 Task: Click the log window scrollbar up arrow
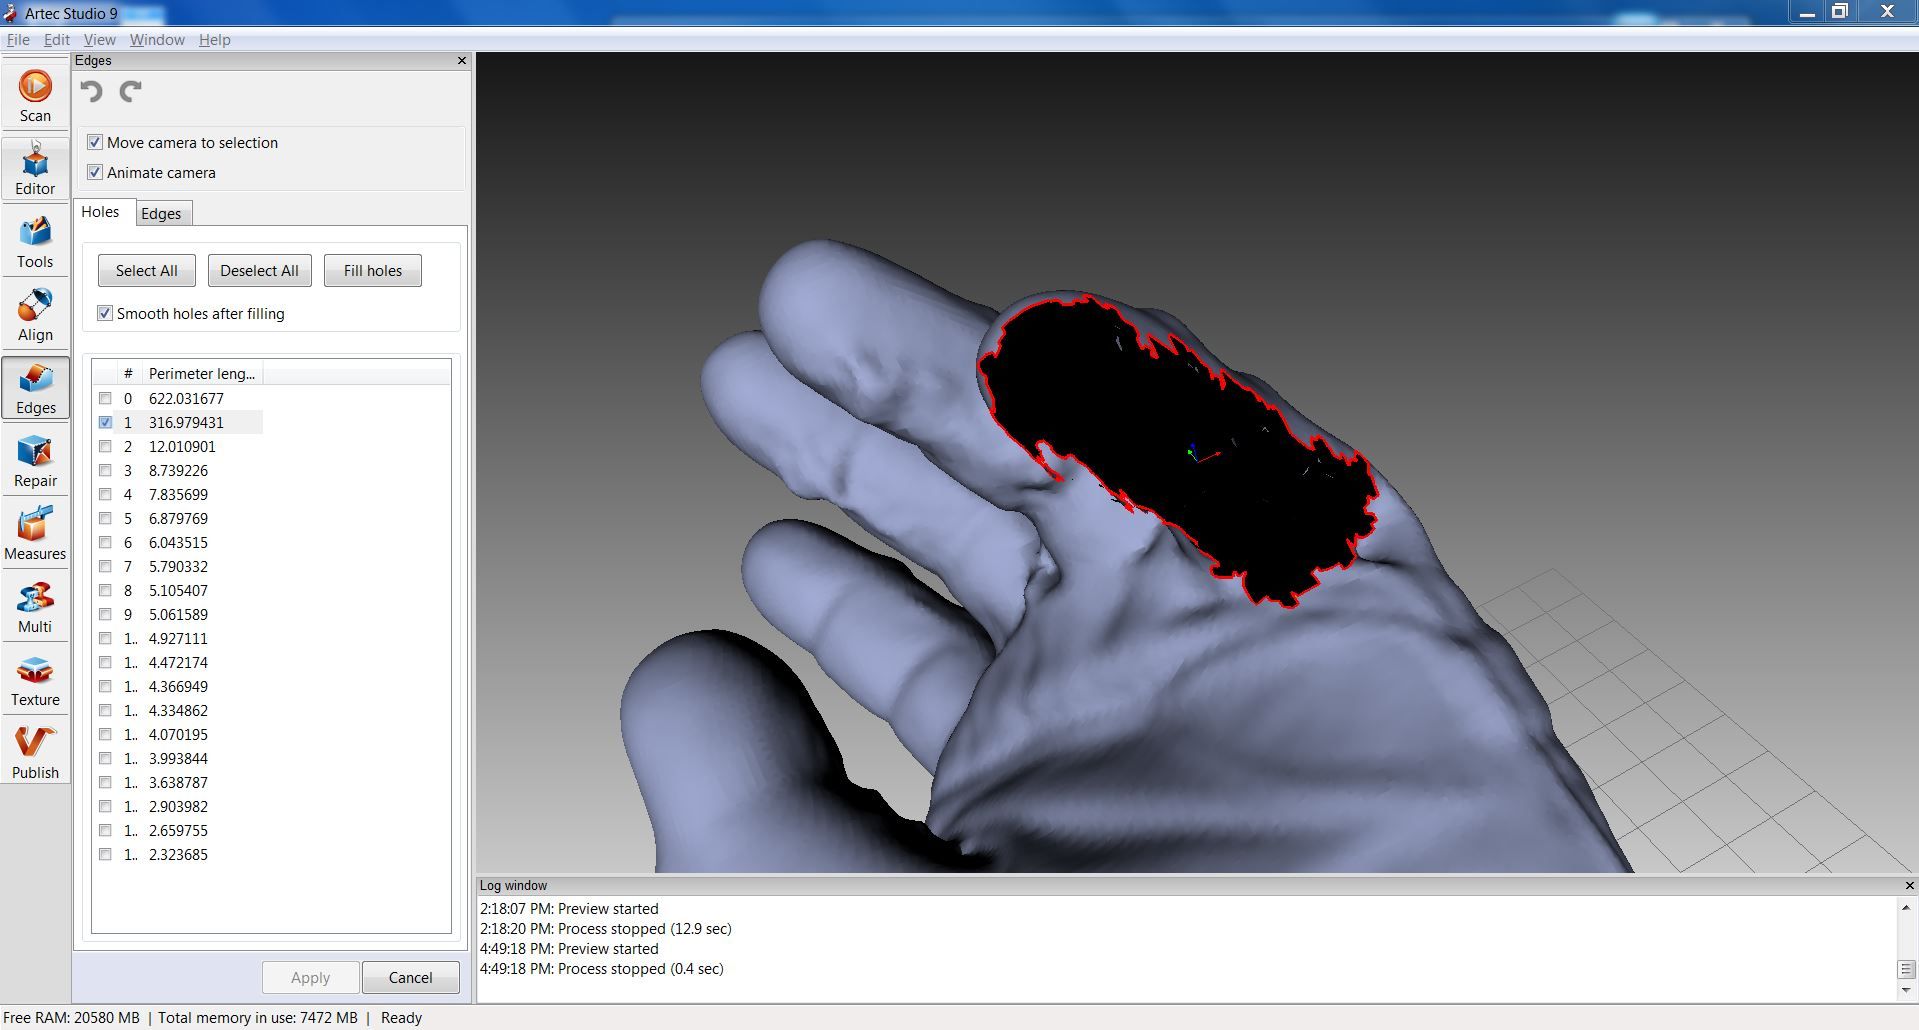coord(1905,908)
